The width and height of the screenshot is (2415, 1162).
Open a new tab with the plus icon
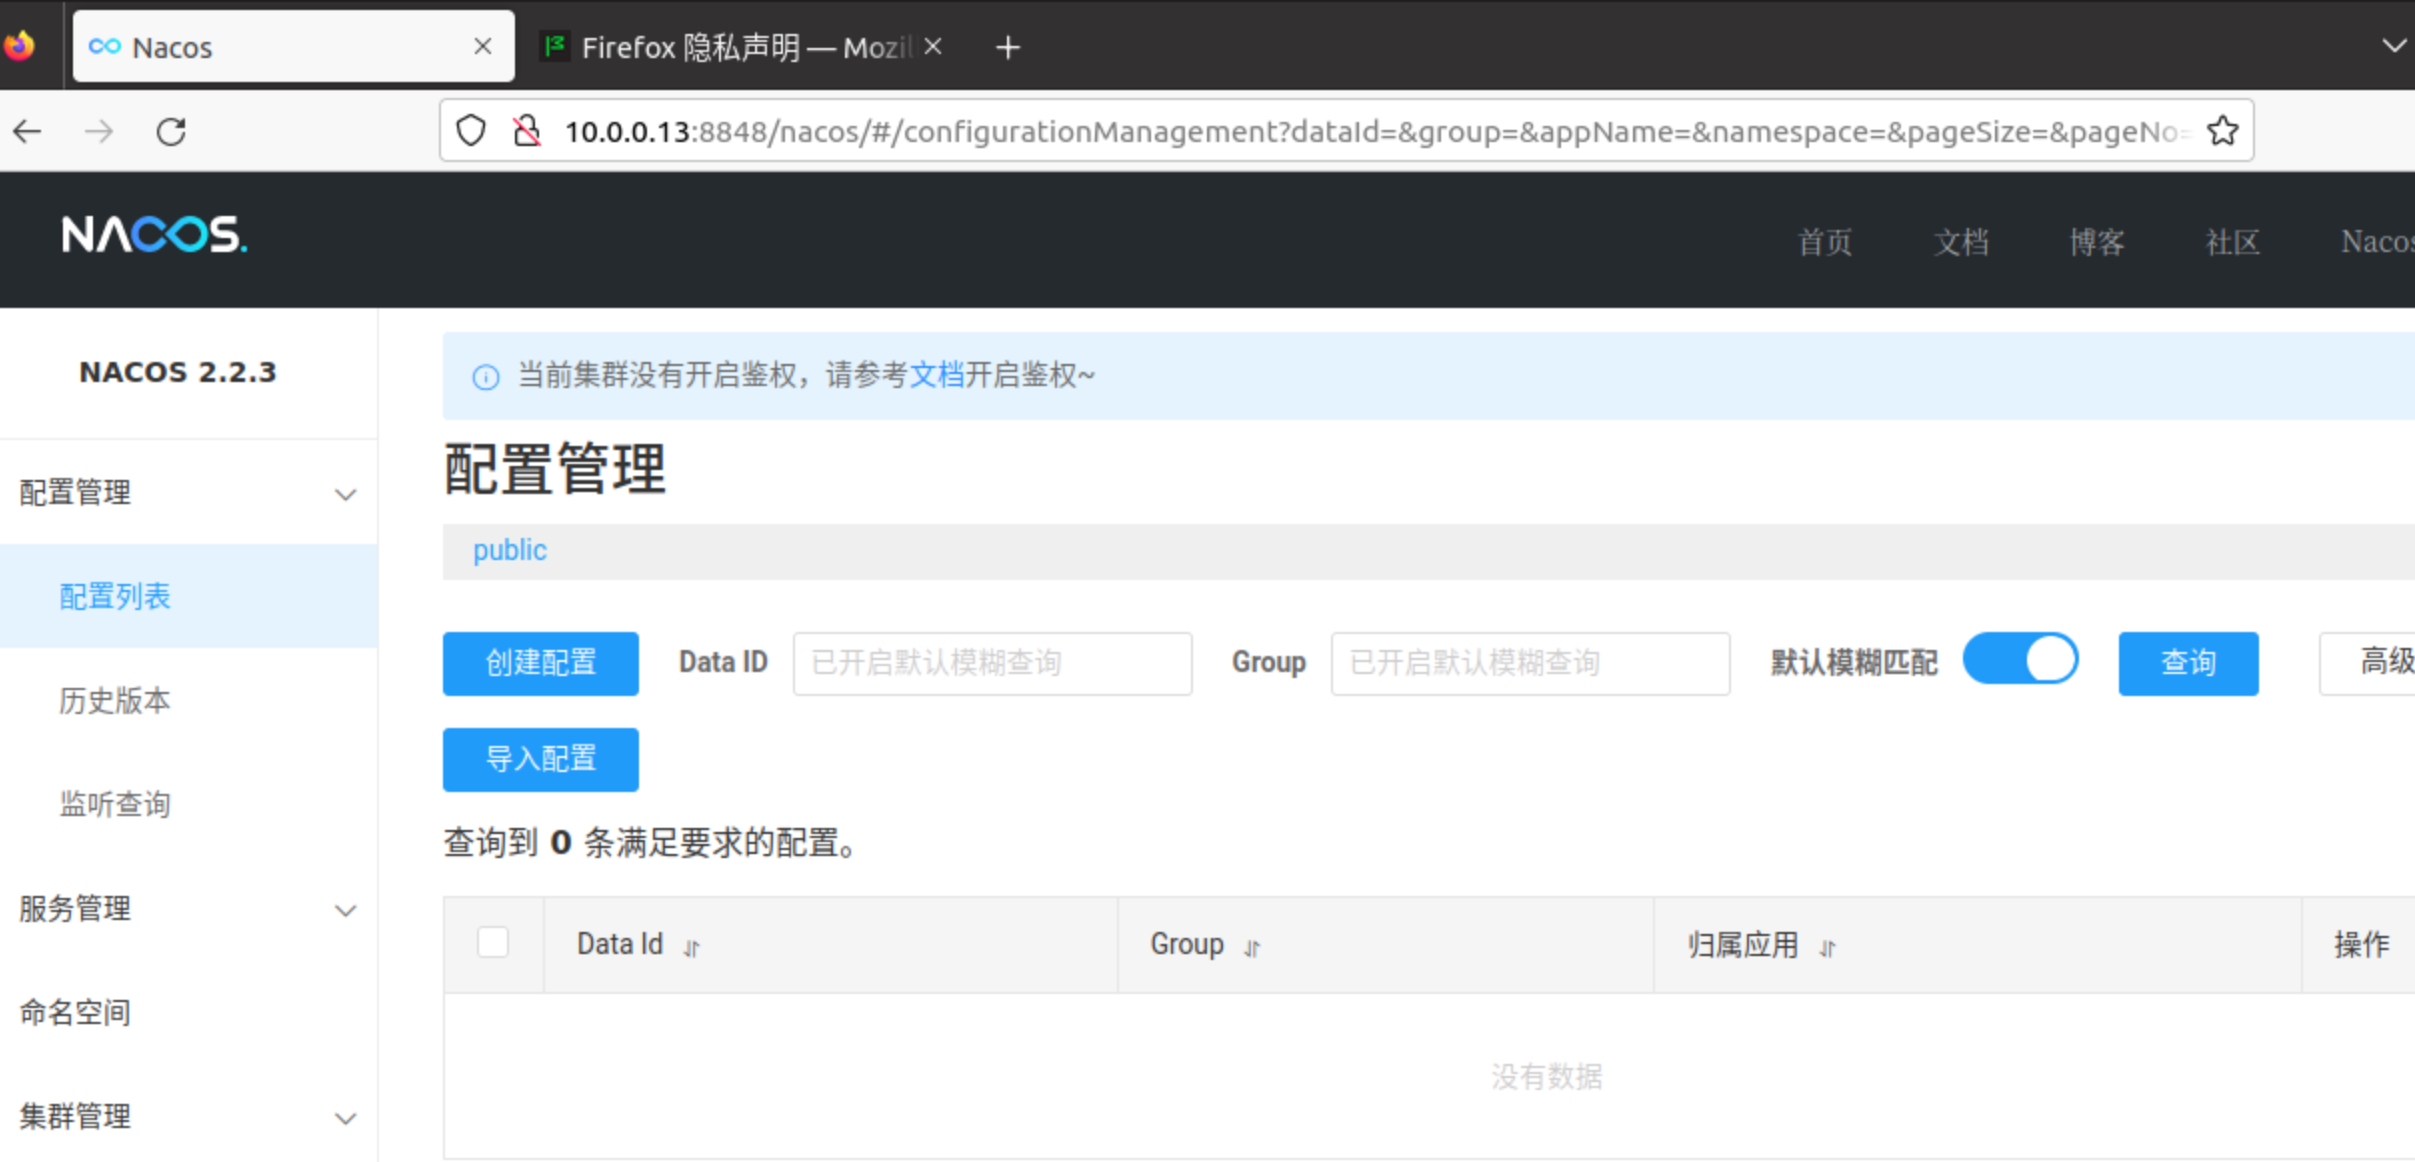[x=1008, y=47]
